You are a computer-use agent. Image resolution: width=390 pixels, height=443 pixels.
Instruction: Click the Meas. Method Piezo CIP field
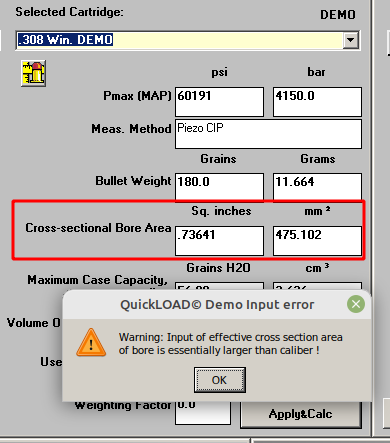(268, 134)
